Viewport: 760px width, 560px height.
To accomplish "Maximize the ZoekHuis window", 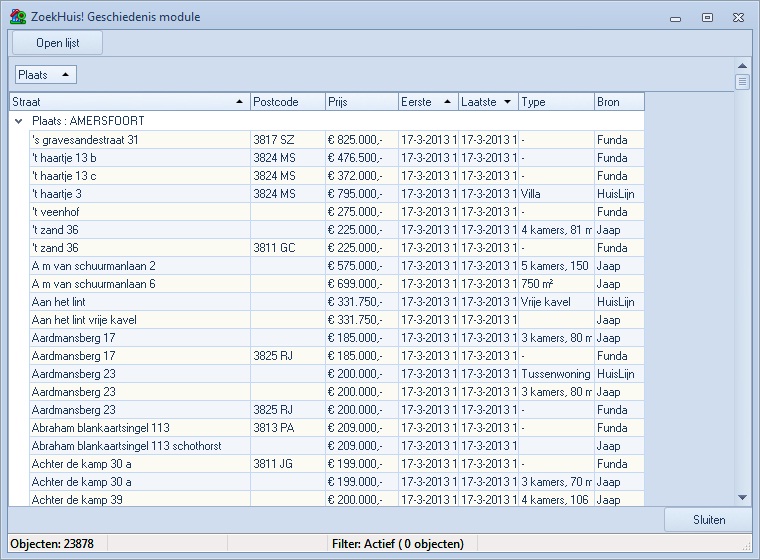I will coord(707,17).
